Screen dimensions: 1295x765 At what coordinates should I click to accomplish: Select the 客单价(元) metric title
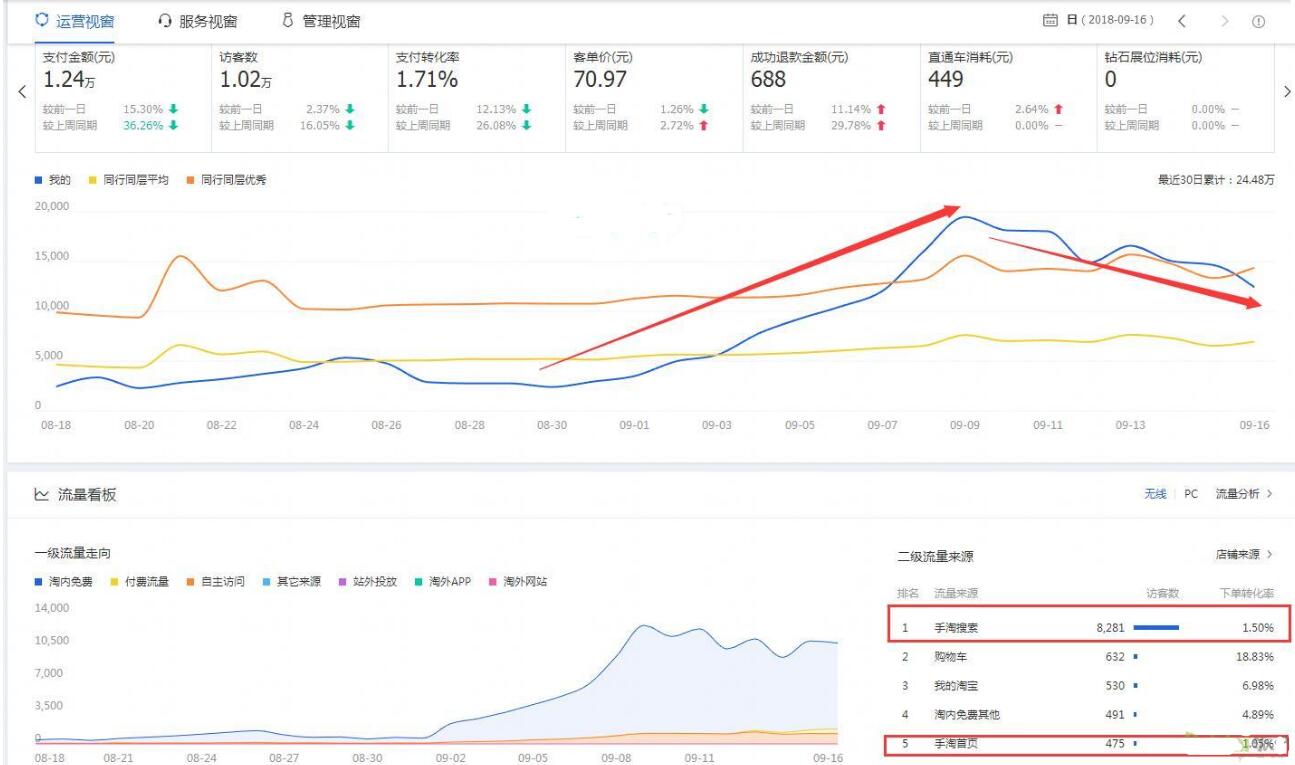(x=603, y=58)
